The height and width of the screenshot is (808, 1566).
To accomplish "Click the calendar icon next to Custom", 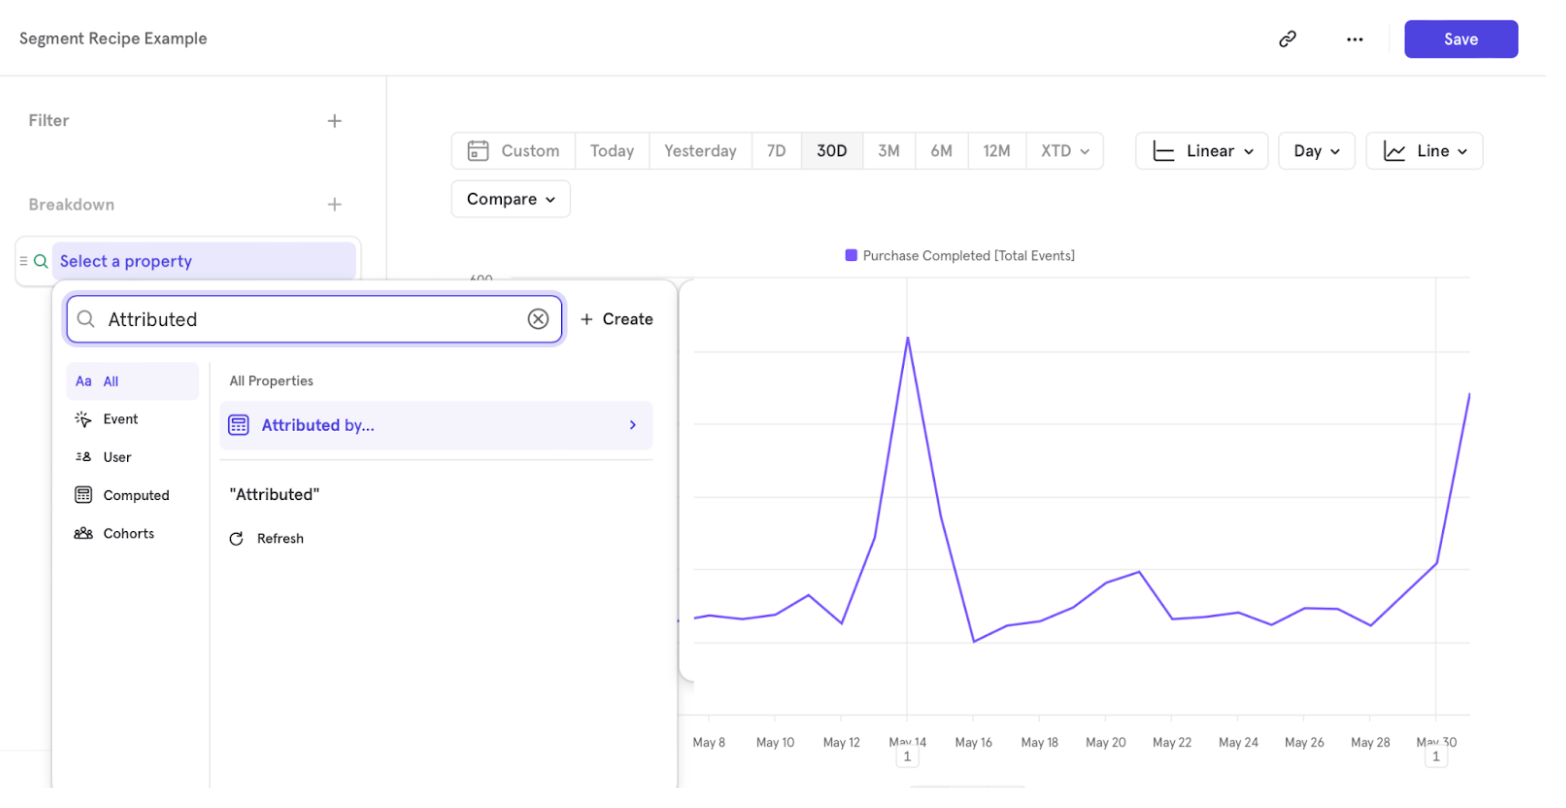I will point(478,151).
